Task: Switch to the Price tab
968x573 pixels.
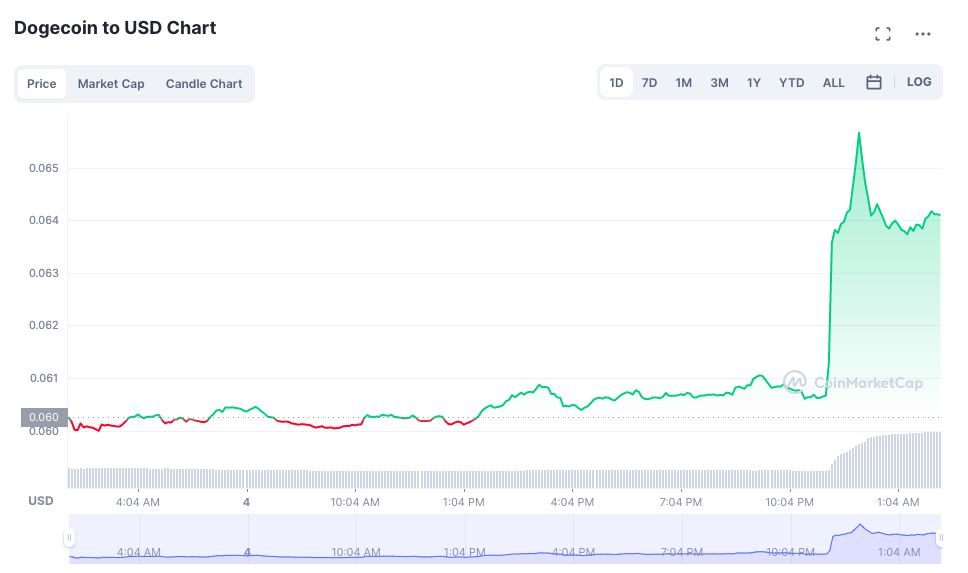Action: (41, 84)
